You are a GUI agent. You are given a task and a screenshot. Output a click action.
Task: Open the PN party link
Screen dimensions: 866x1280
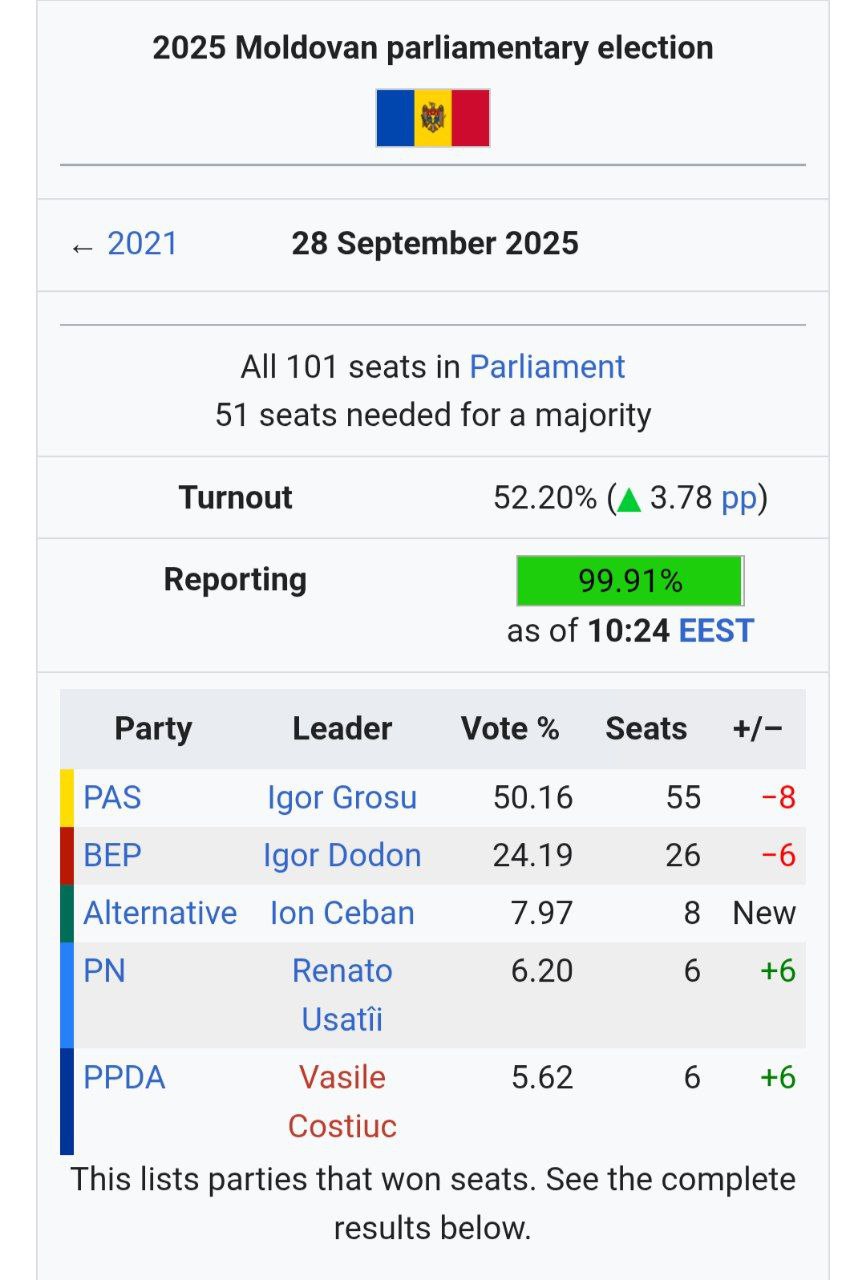click(104, 971)
